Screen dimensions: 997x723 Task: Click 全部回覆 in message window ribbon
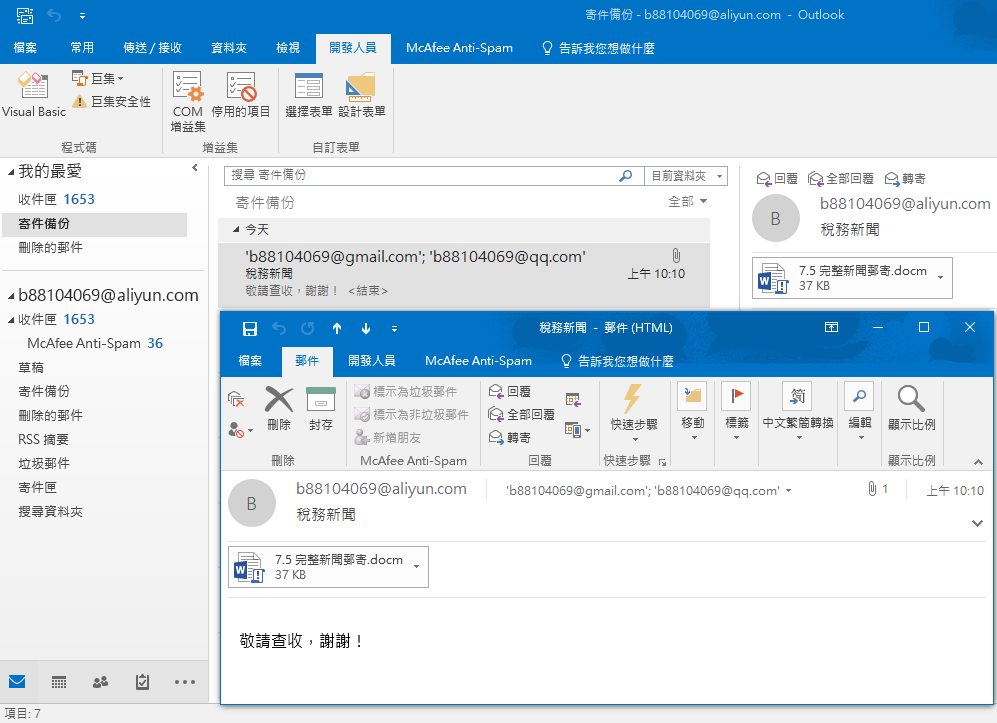[521, 415]
